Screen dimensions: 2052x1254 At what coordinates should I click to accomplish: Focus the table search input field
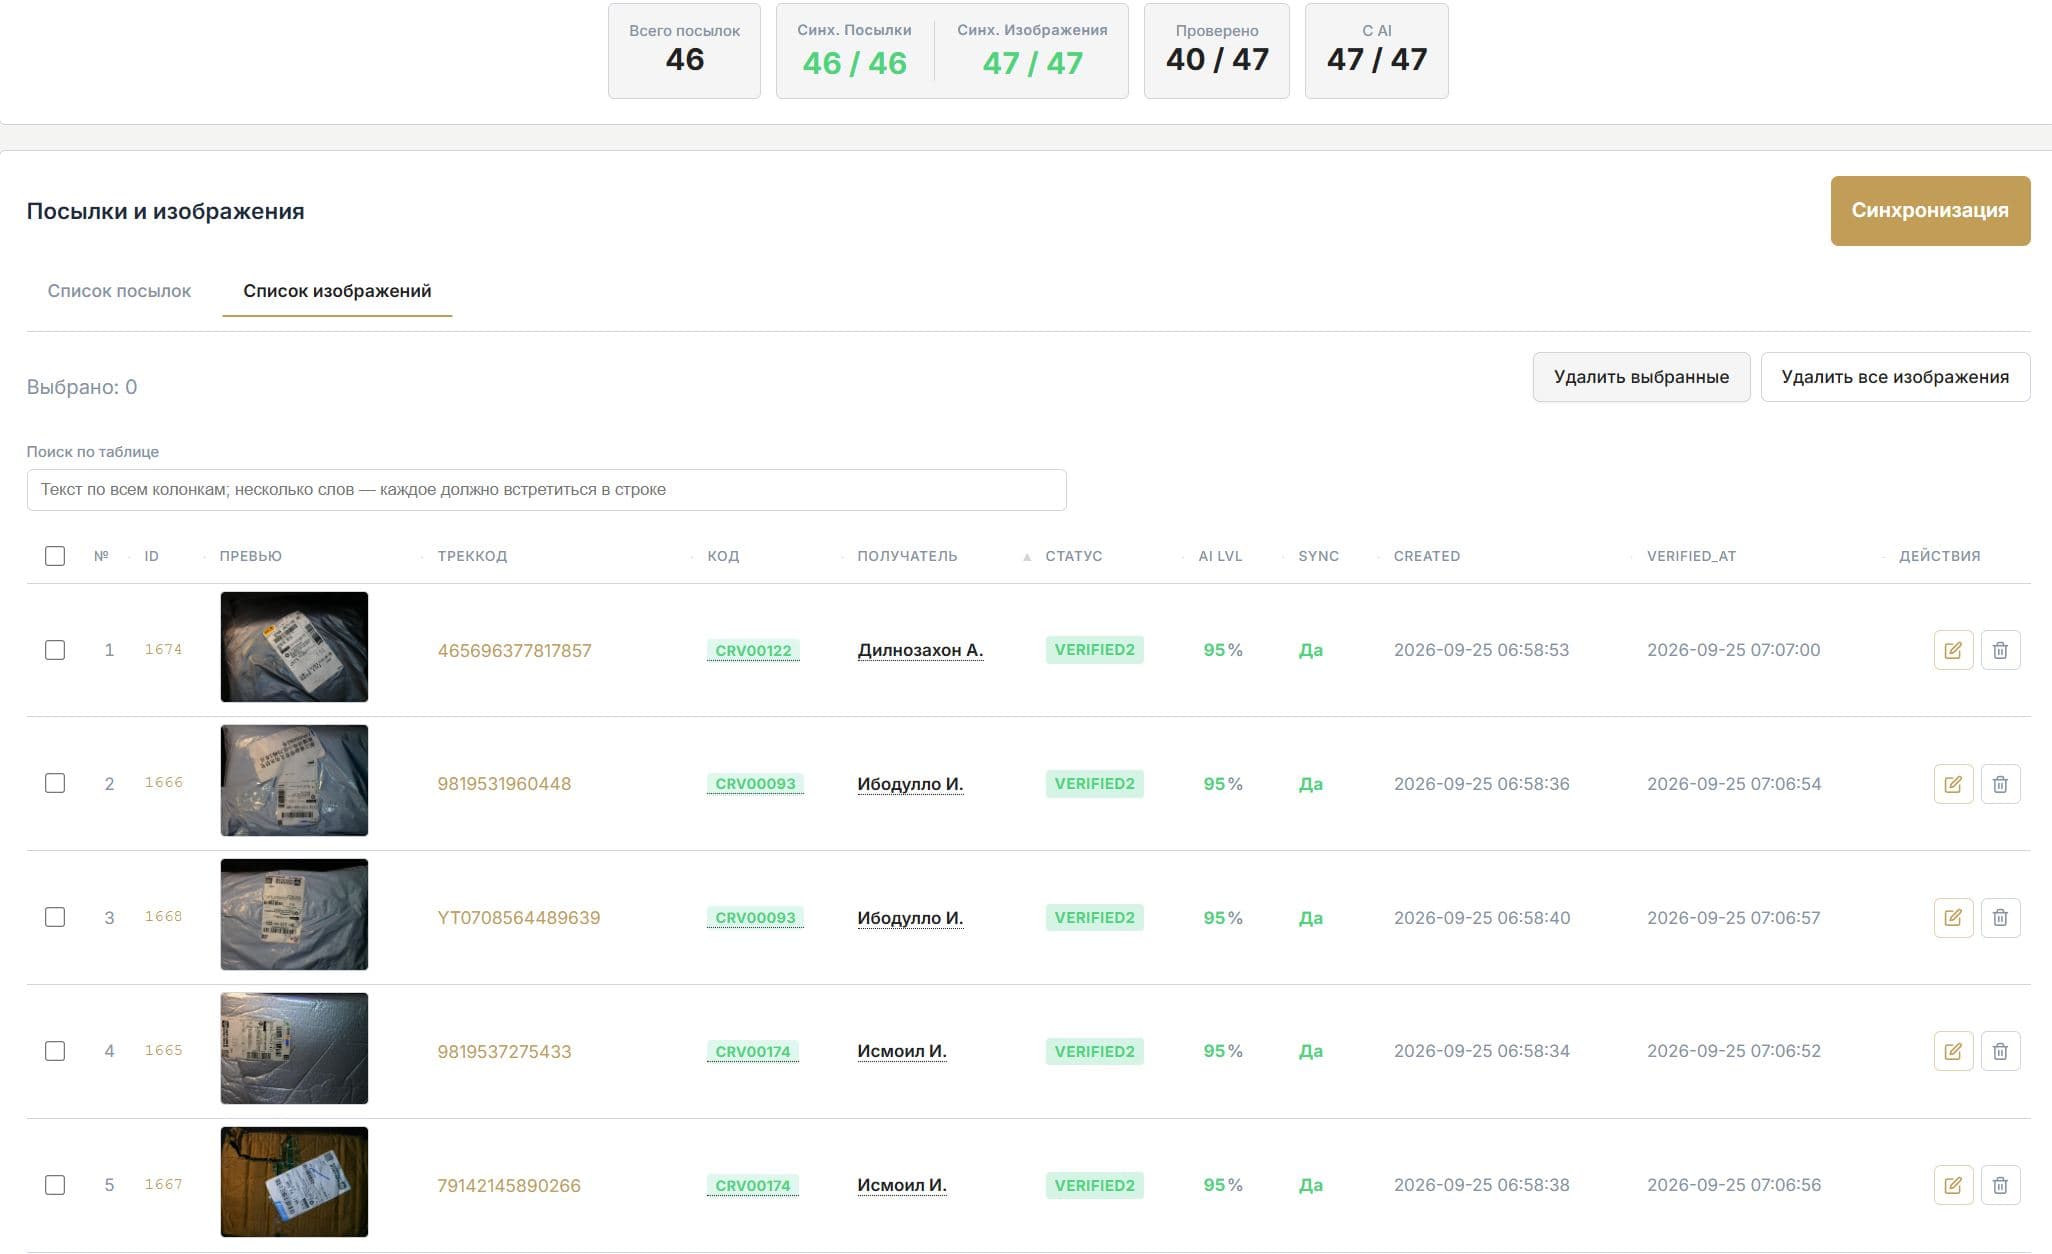pos(546,490)
